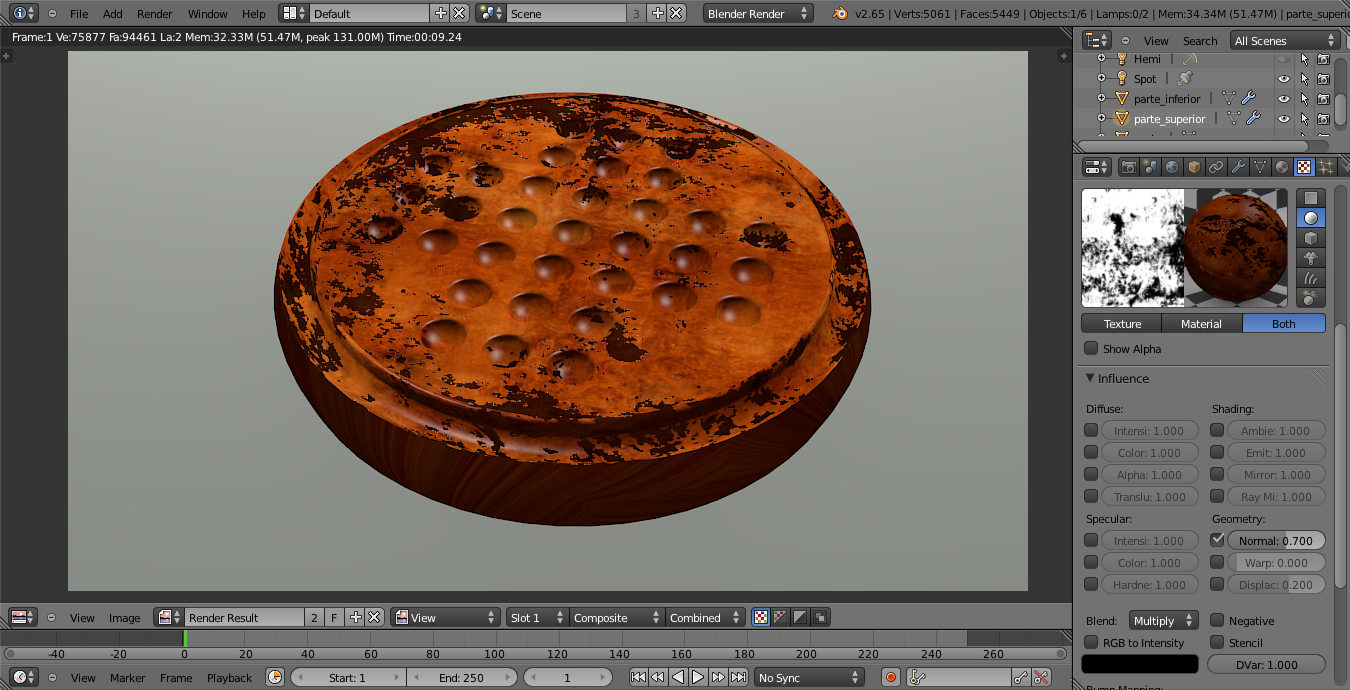1350x690 pixels.
Task: Play animation in reverse
Action: [678, 678]
